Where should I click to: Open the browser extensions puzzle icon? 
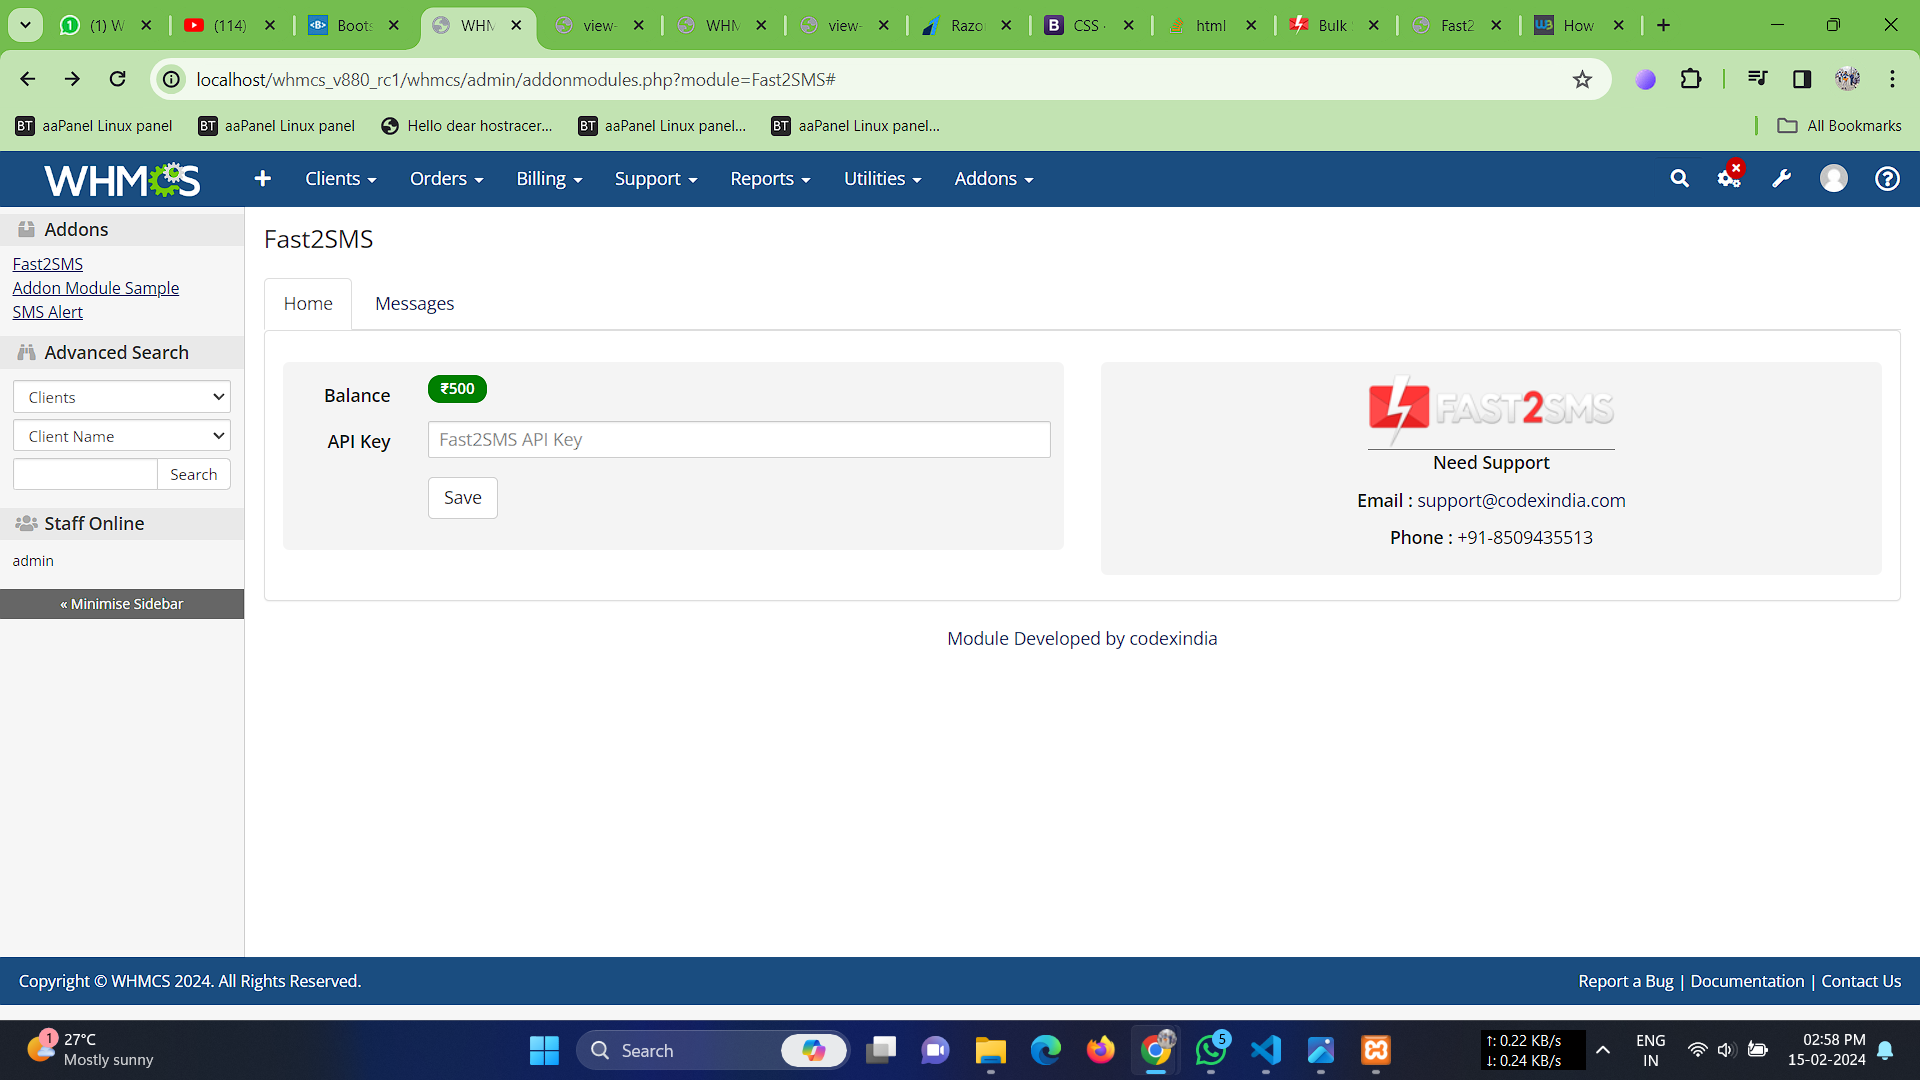(x=1691, y=79)
